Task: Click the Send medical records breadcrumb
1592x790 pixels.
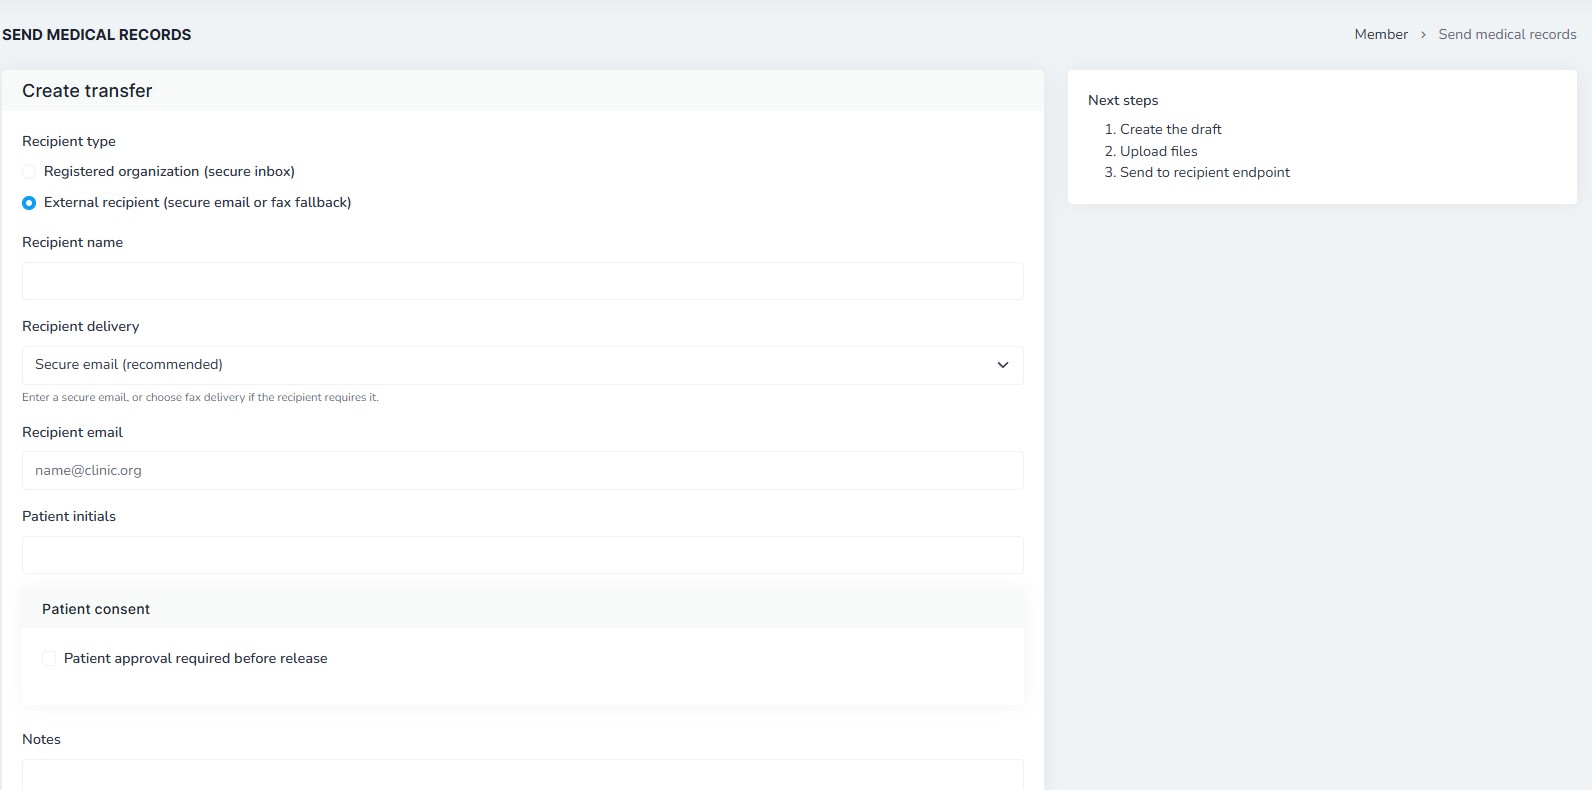Action: 1507,34
